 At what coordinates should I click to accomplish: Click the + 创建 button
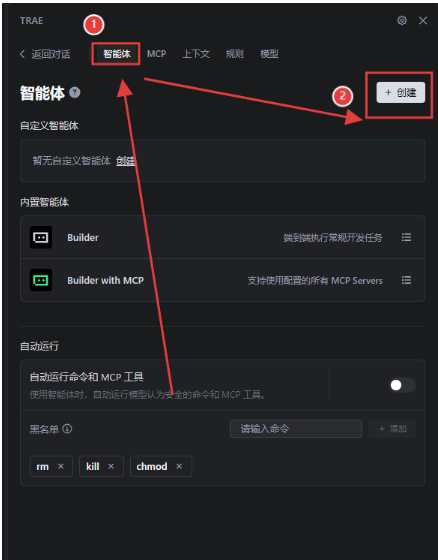point(401,92)
